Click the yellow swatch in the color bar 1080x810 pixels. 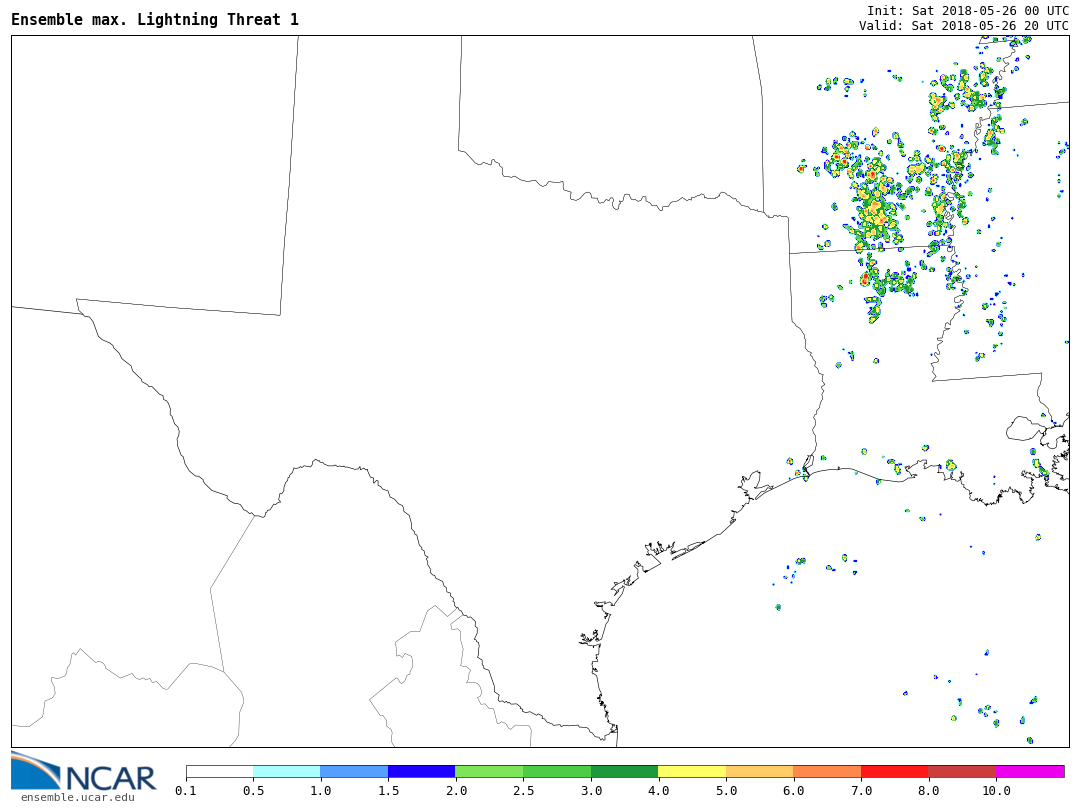[x=692, y=771]
